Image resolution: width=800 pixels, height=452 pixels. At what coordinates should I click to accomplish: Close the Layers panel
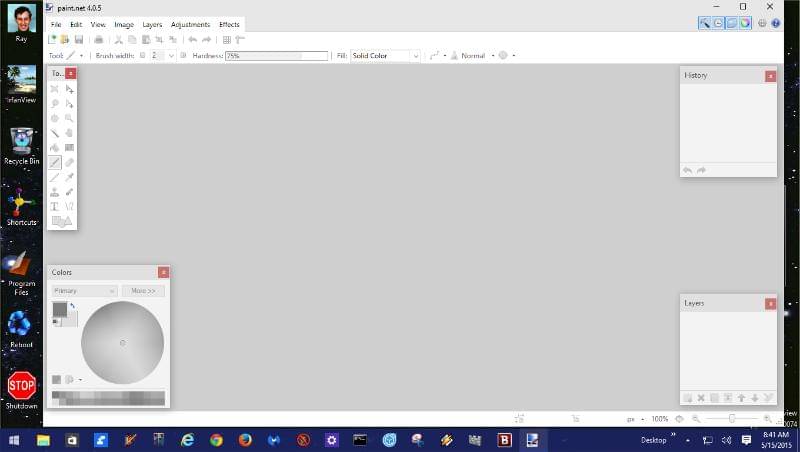(770, 303)
